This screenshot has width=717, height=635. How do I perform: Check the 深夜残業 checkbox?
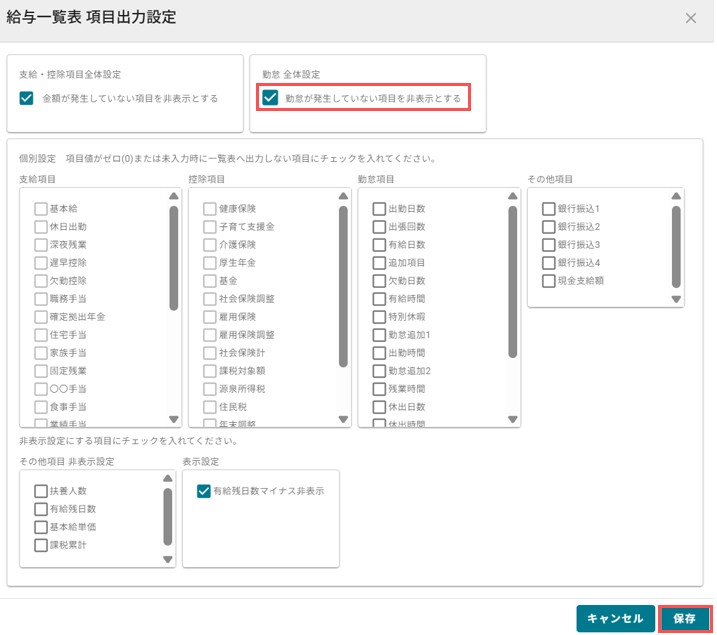41,245
